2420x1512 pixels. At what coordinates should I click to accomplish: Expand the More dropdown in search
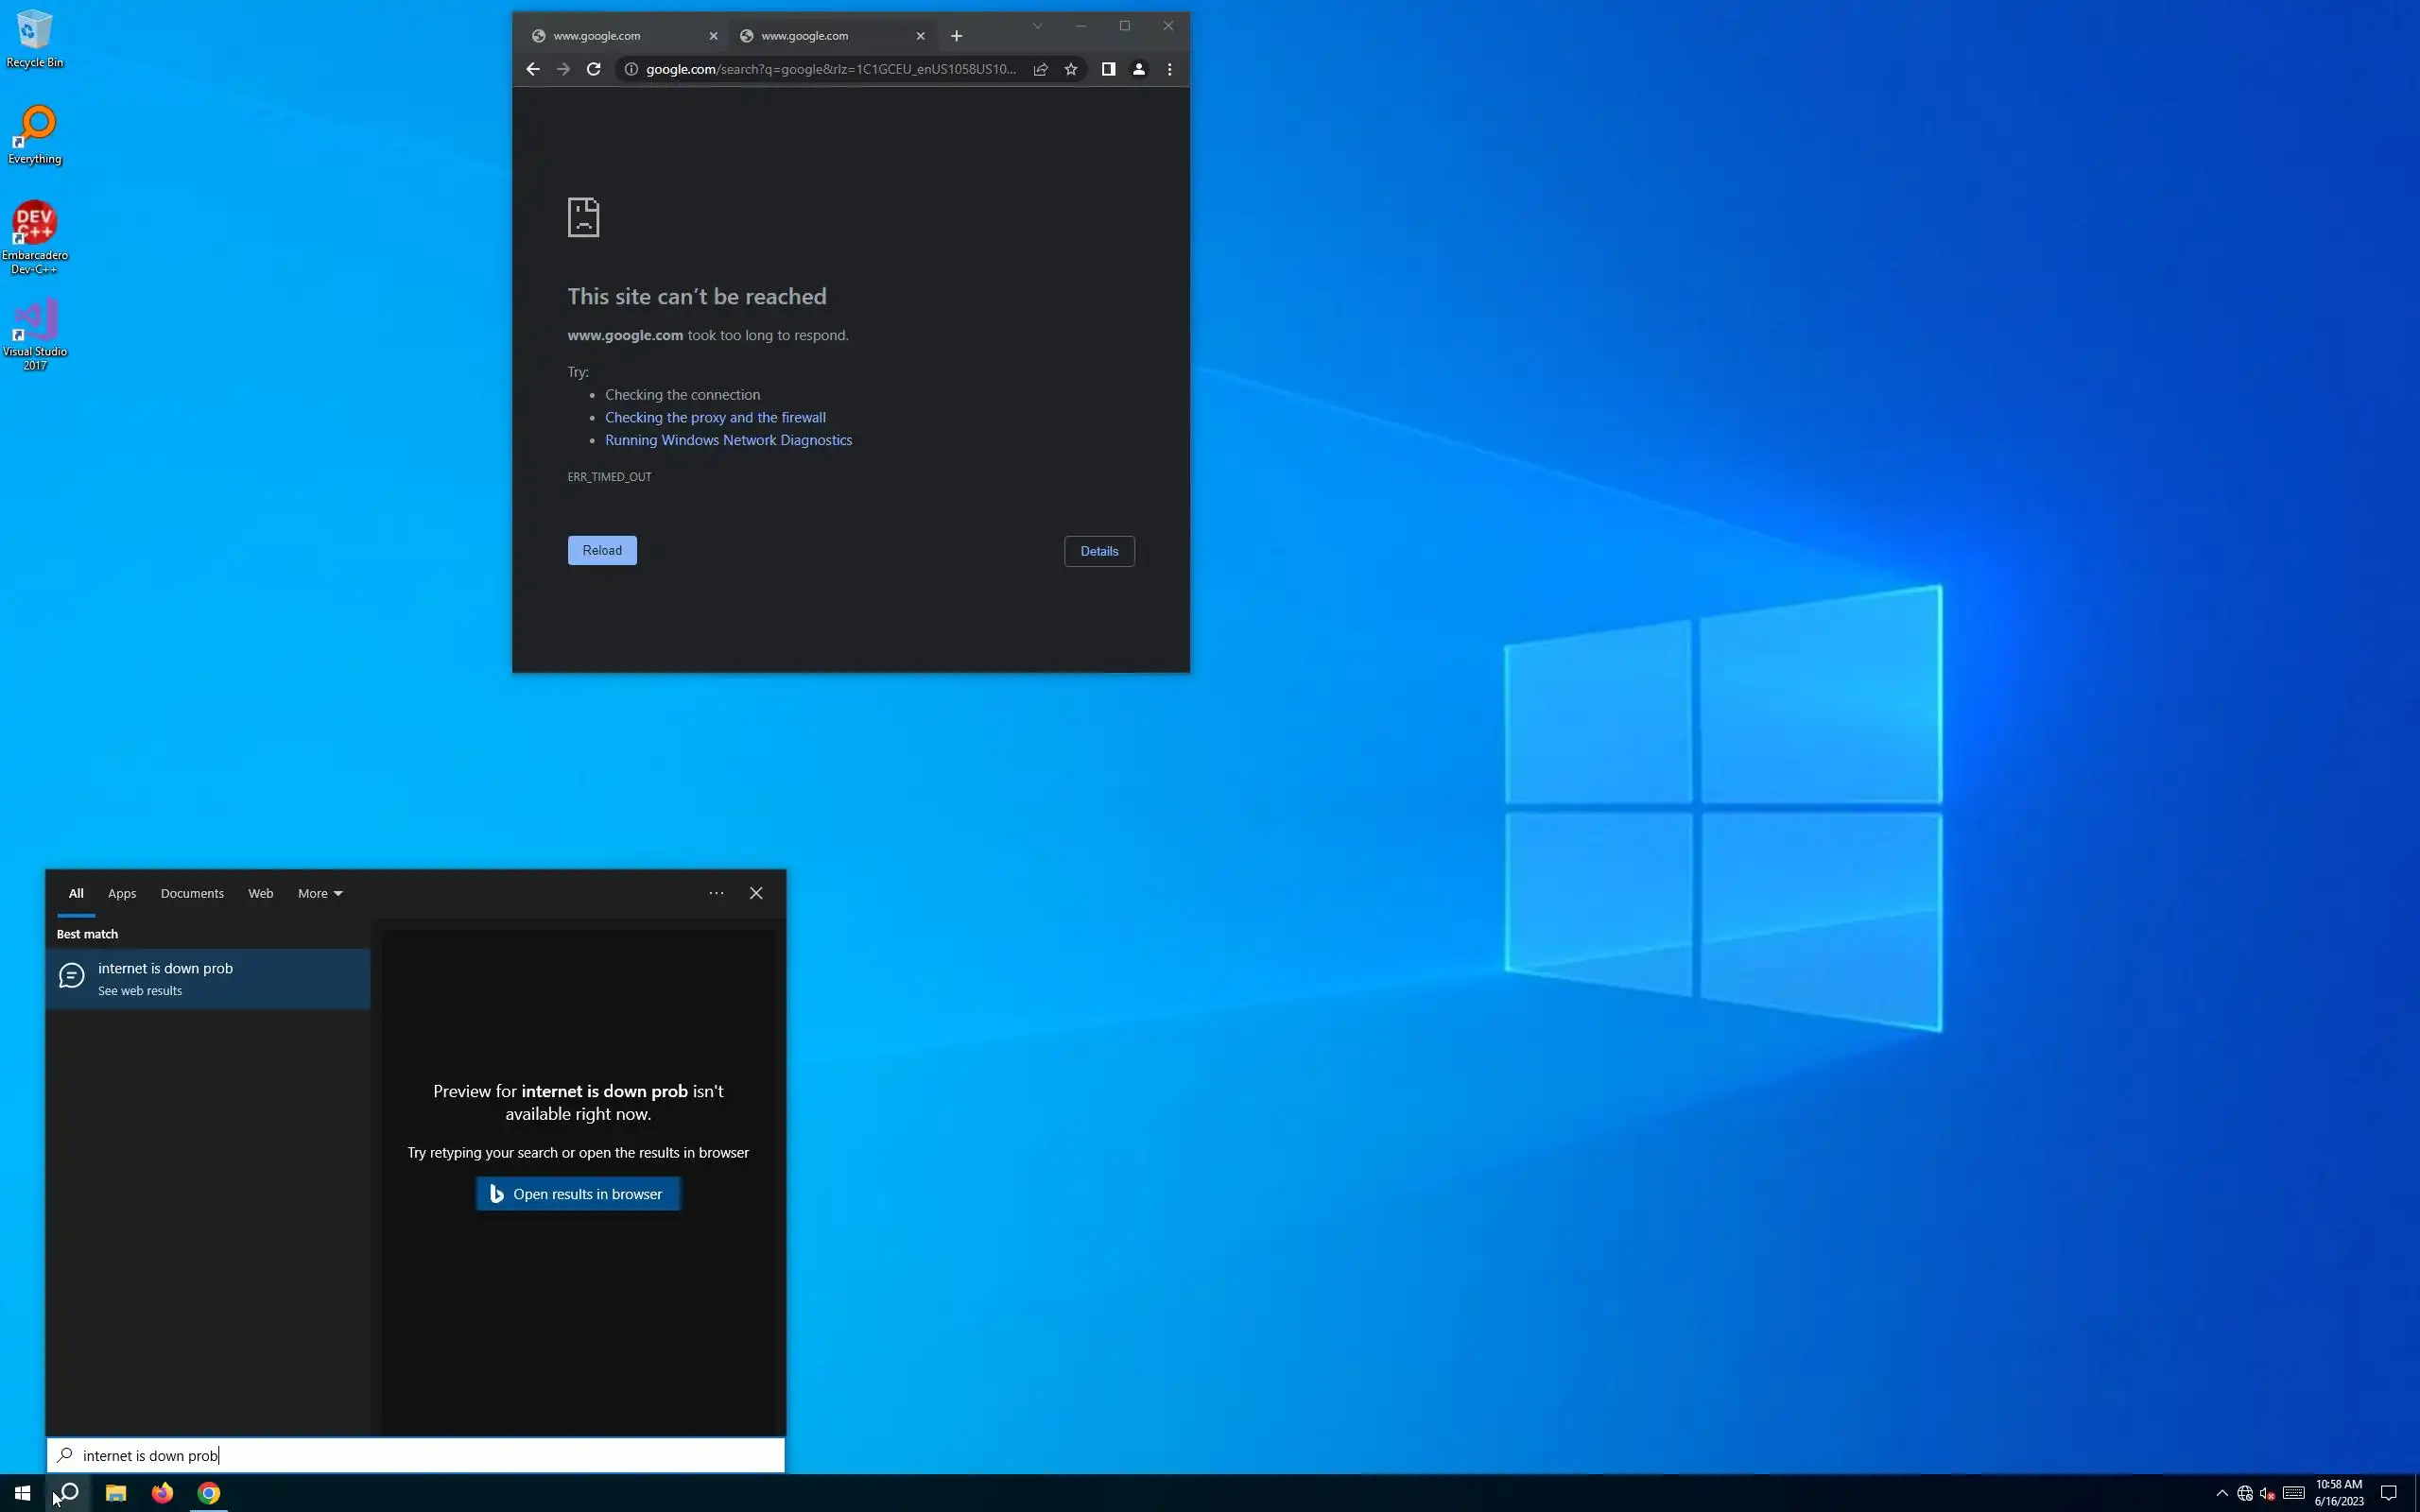coord(320,893)
